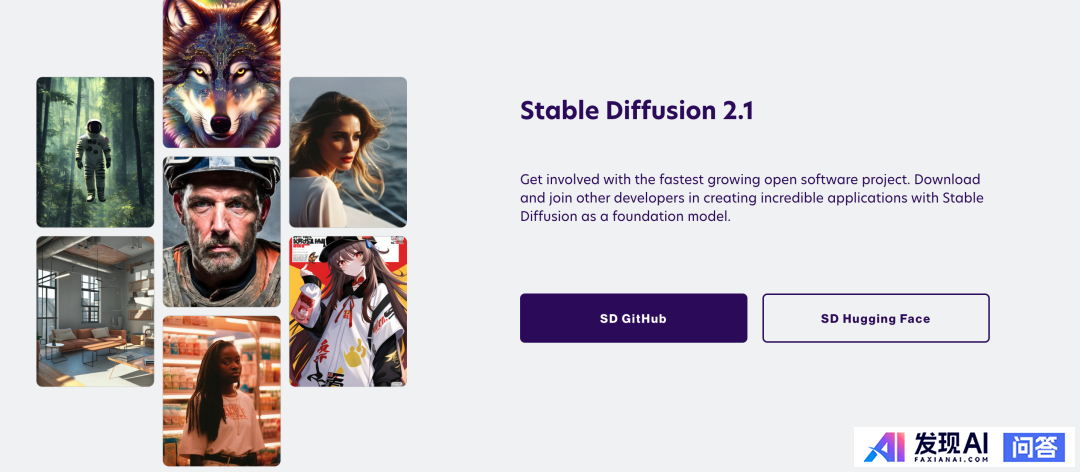Open the SD GitHub button
This screenshot has height=472, width=1080.
tap(633, 318)
